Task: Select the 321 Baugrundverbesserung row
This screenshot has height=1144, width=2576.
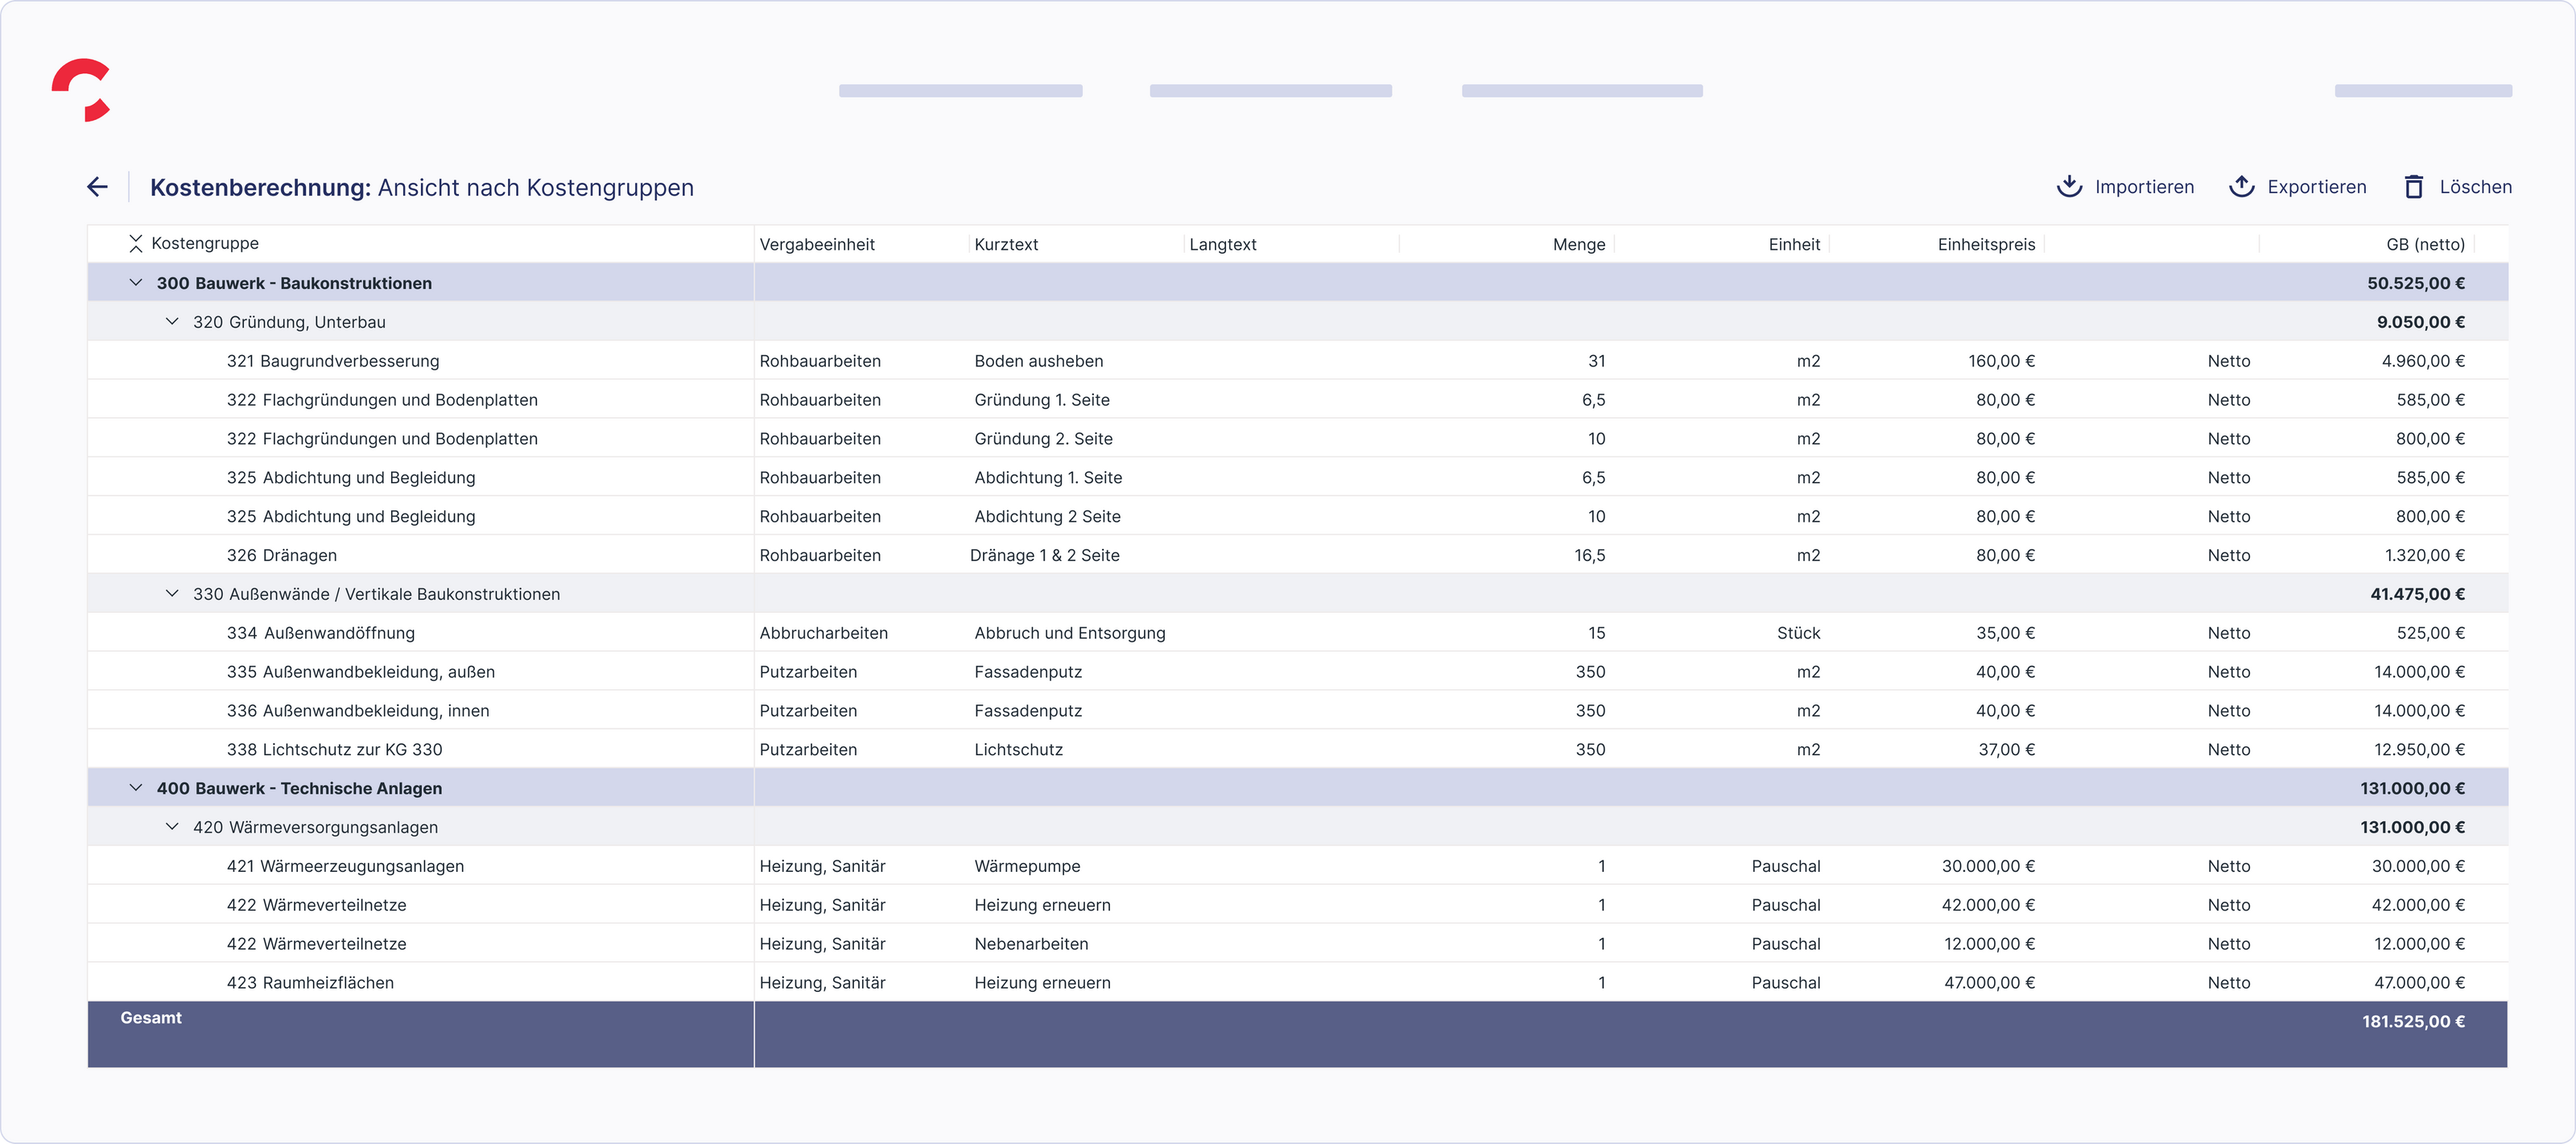Action: point(333,361)
